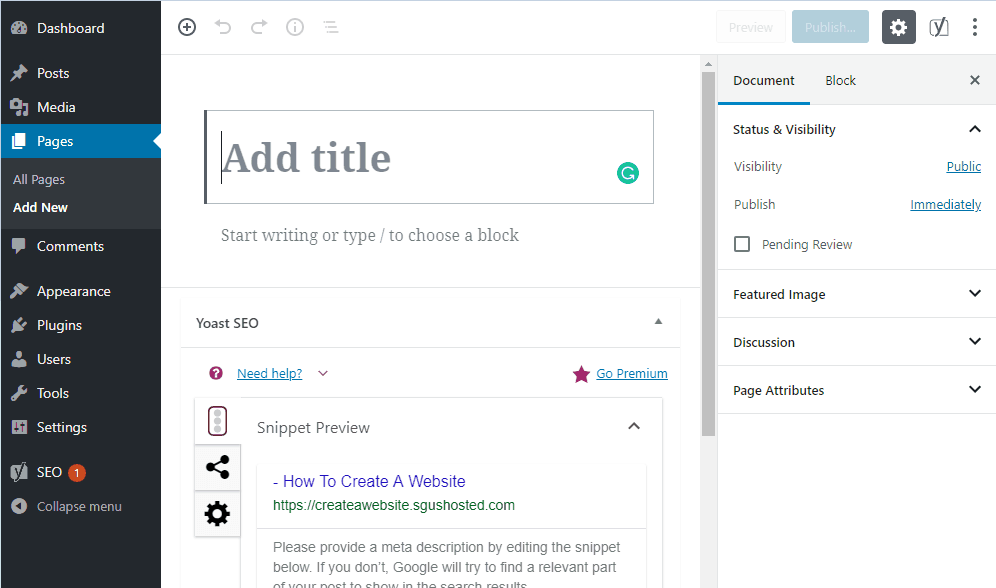Click the snippet meta description text
The image size is (996, 588).
[x=447, y=566]
